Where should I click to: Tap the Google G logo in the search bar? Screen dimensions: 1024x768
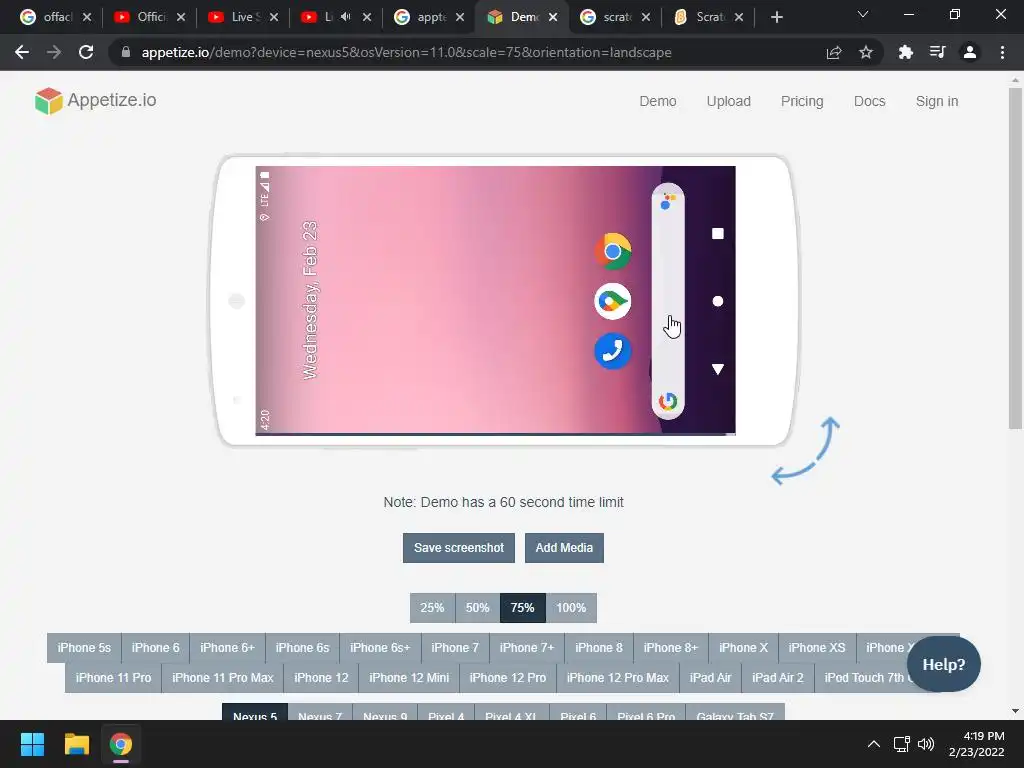pos(667,401)
